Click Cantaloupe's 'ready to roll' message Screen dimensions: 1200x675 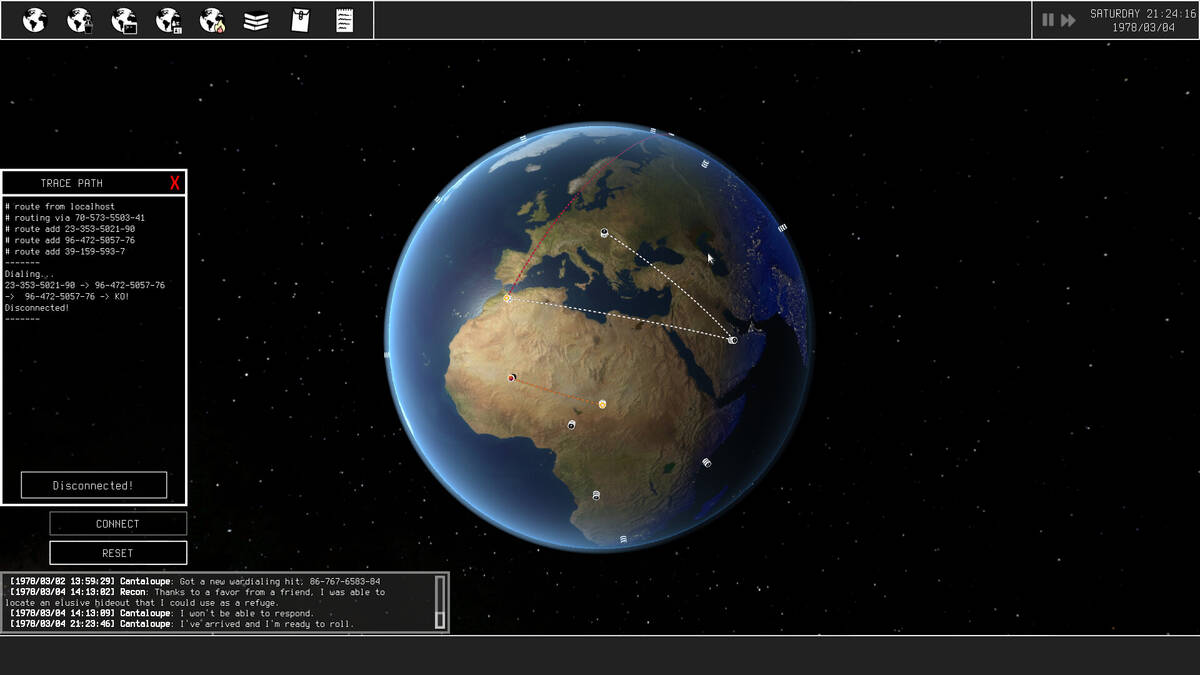coord(182,624)
